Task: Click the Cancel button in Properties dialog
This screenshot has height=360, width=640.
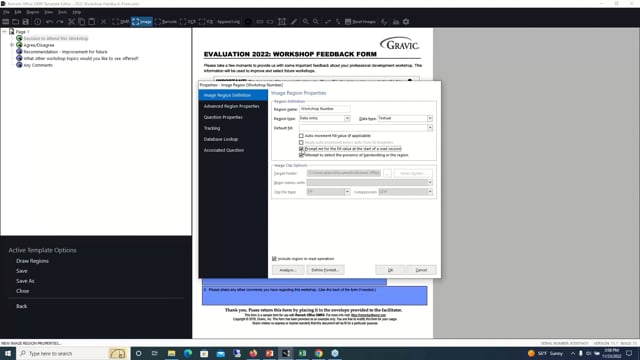Action: click(x=421, y=270)
